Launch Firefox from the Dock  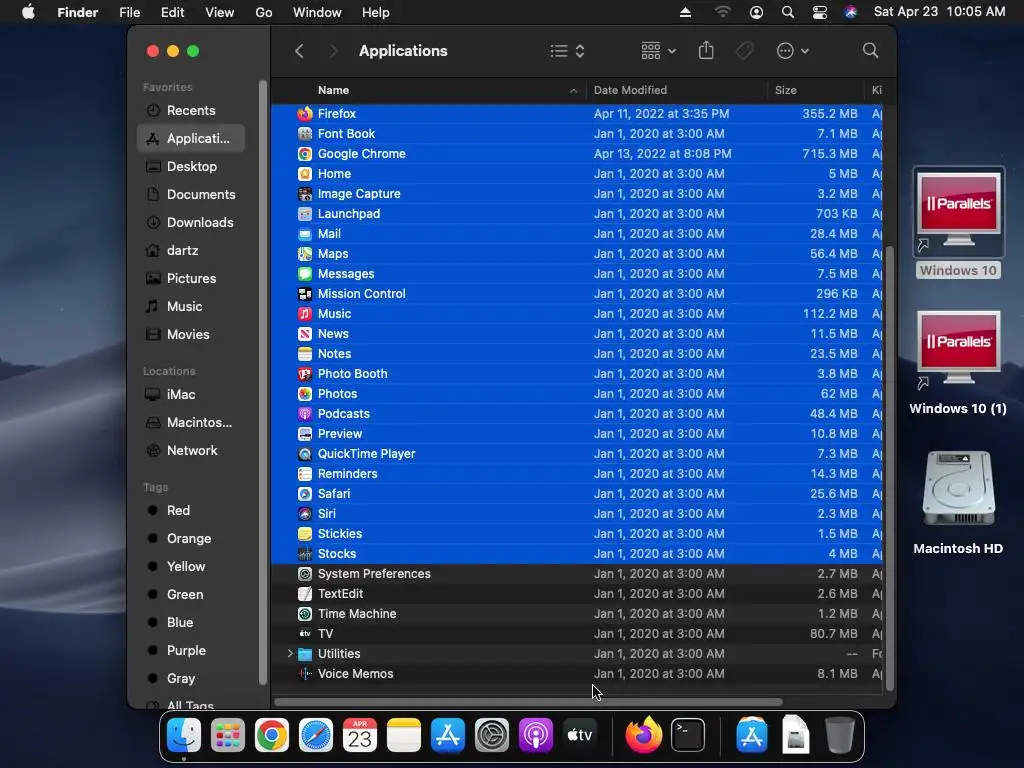pyautogui.click(x=643, y=735)
